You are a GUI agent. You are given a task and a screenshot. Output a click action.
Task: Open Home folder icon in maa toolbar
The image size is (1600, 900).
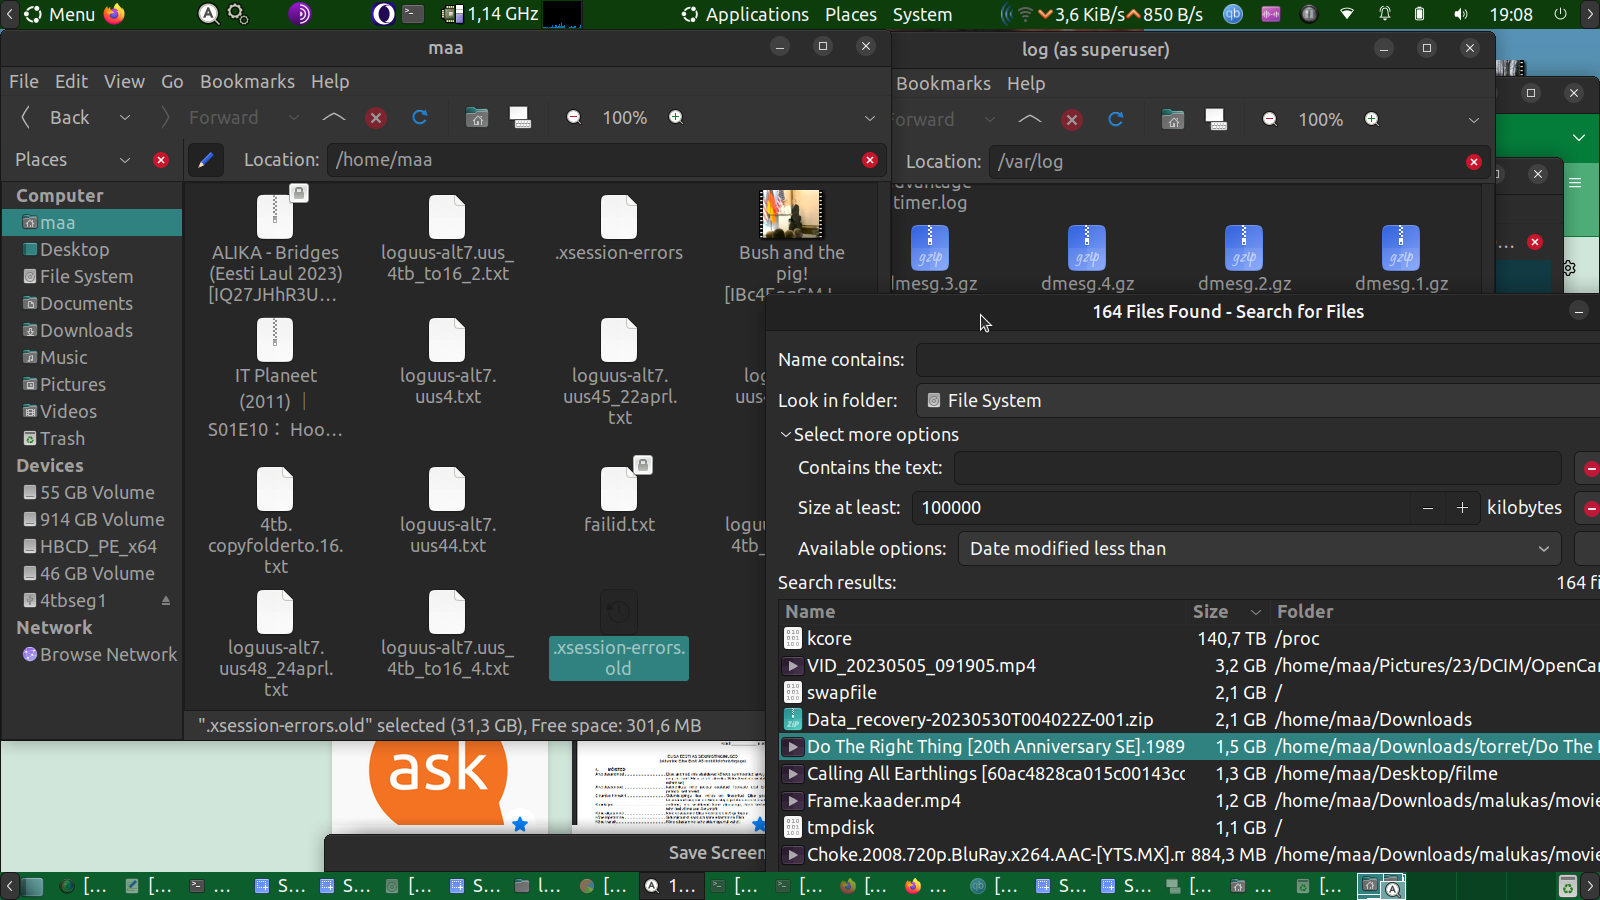point(477,118)
